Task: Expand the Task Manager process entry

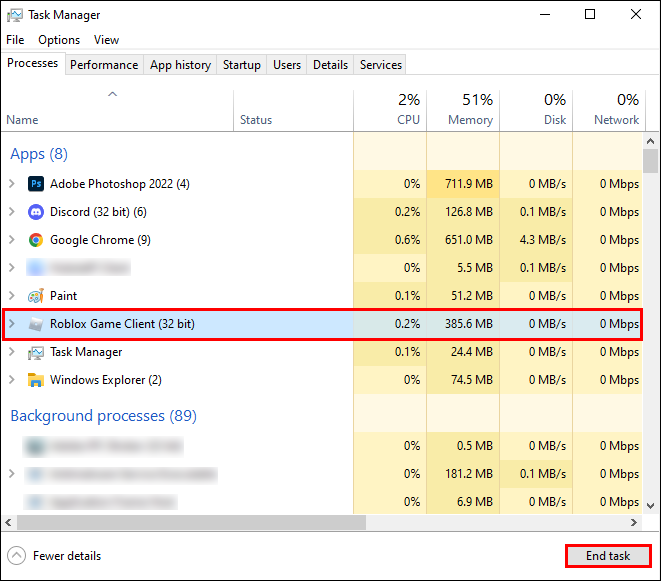Action: pyautogui.click(x=12, y=352)
